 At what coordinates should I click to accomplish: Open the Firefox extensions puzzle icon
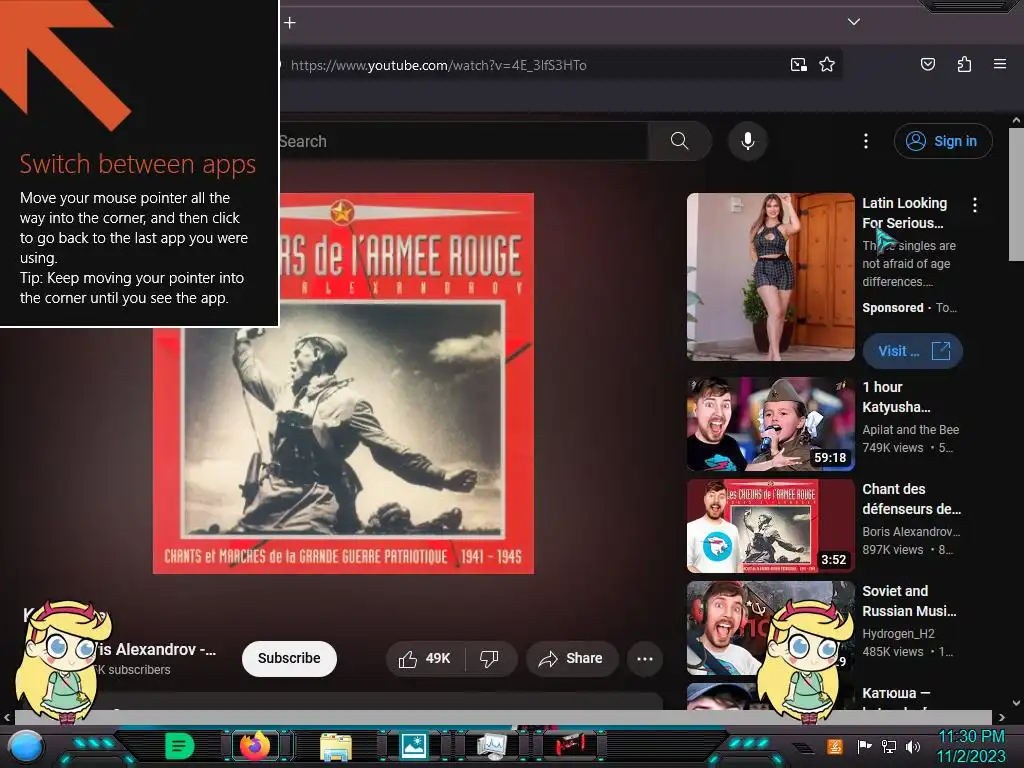(x=964, y=64)
